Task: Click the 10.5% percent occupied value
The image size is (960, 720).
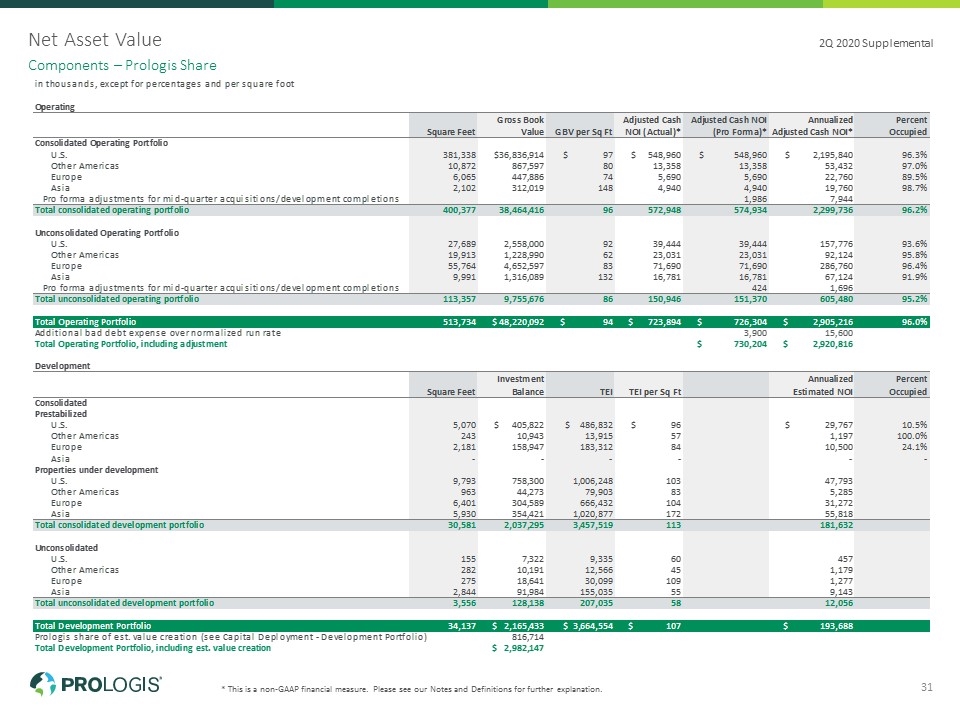Action: [x=914, y=426]
